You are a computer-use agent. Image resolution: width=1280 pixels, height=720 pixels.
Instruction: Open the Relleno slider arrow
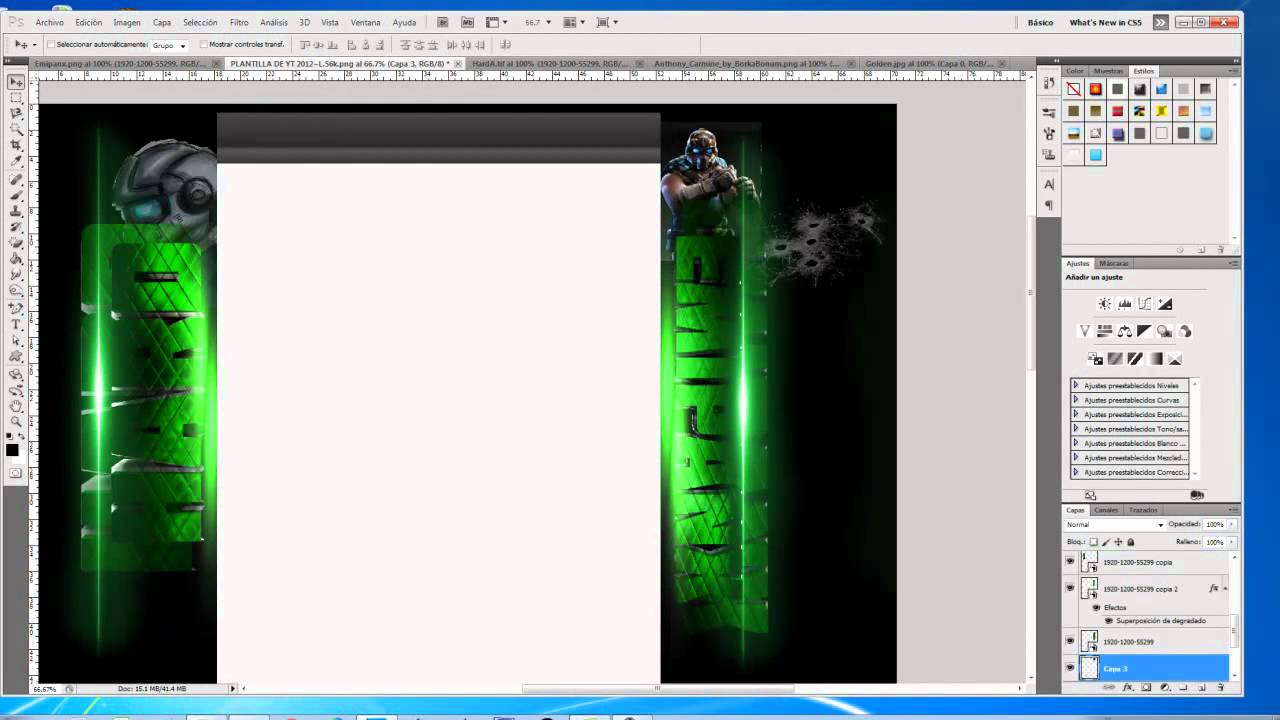point(1231,542)
